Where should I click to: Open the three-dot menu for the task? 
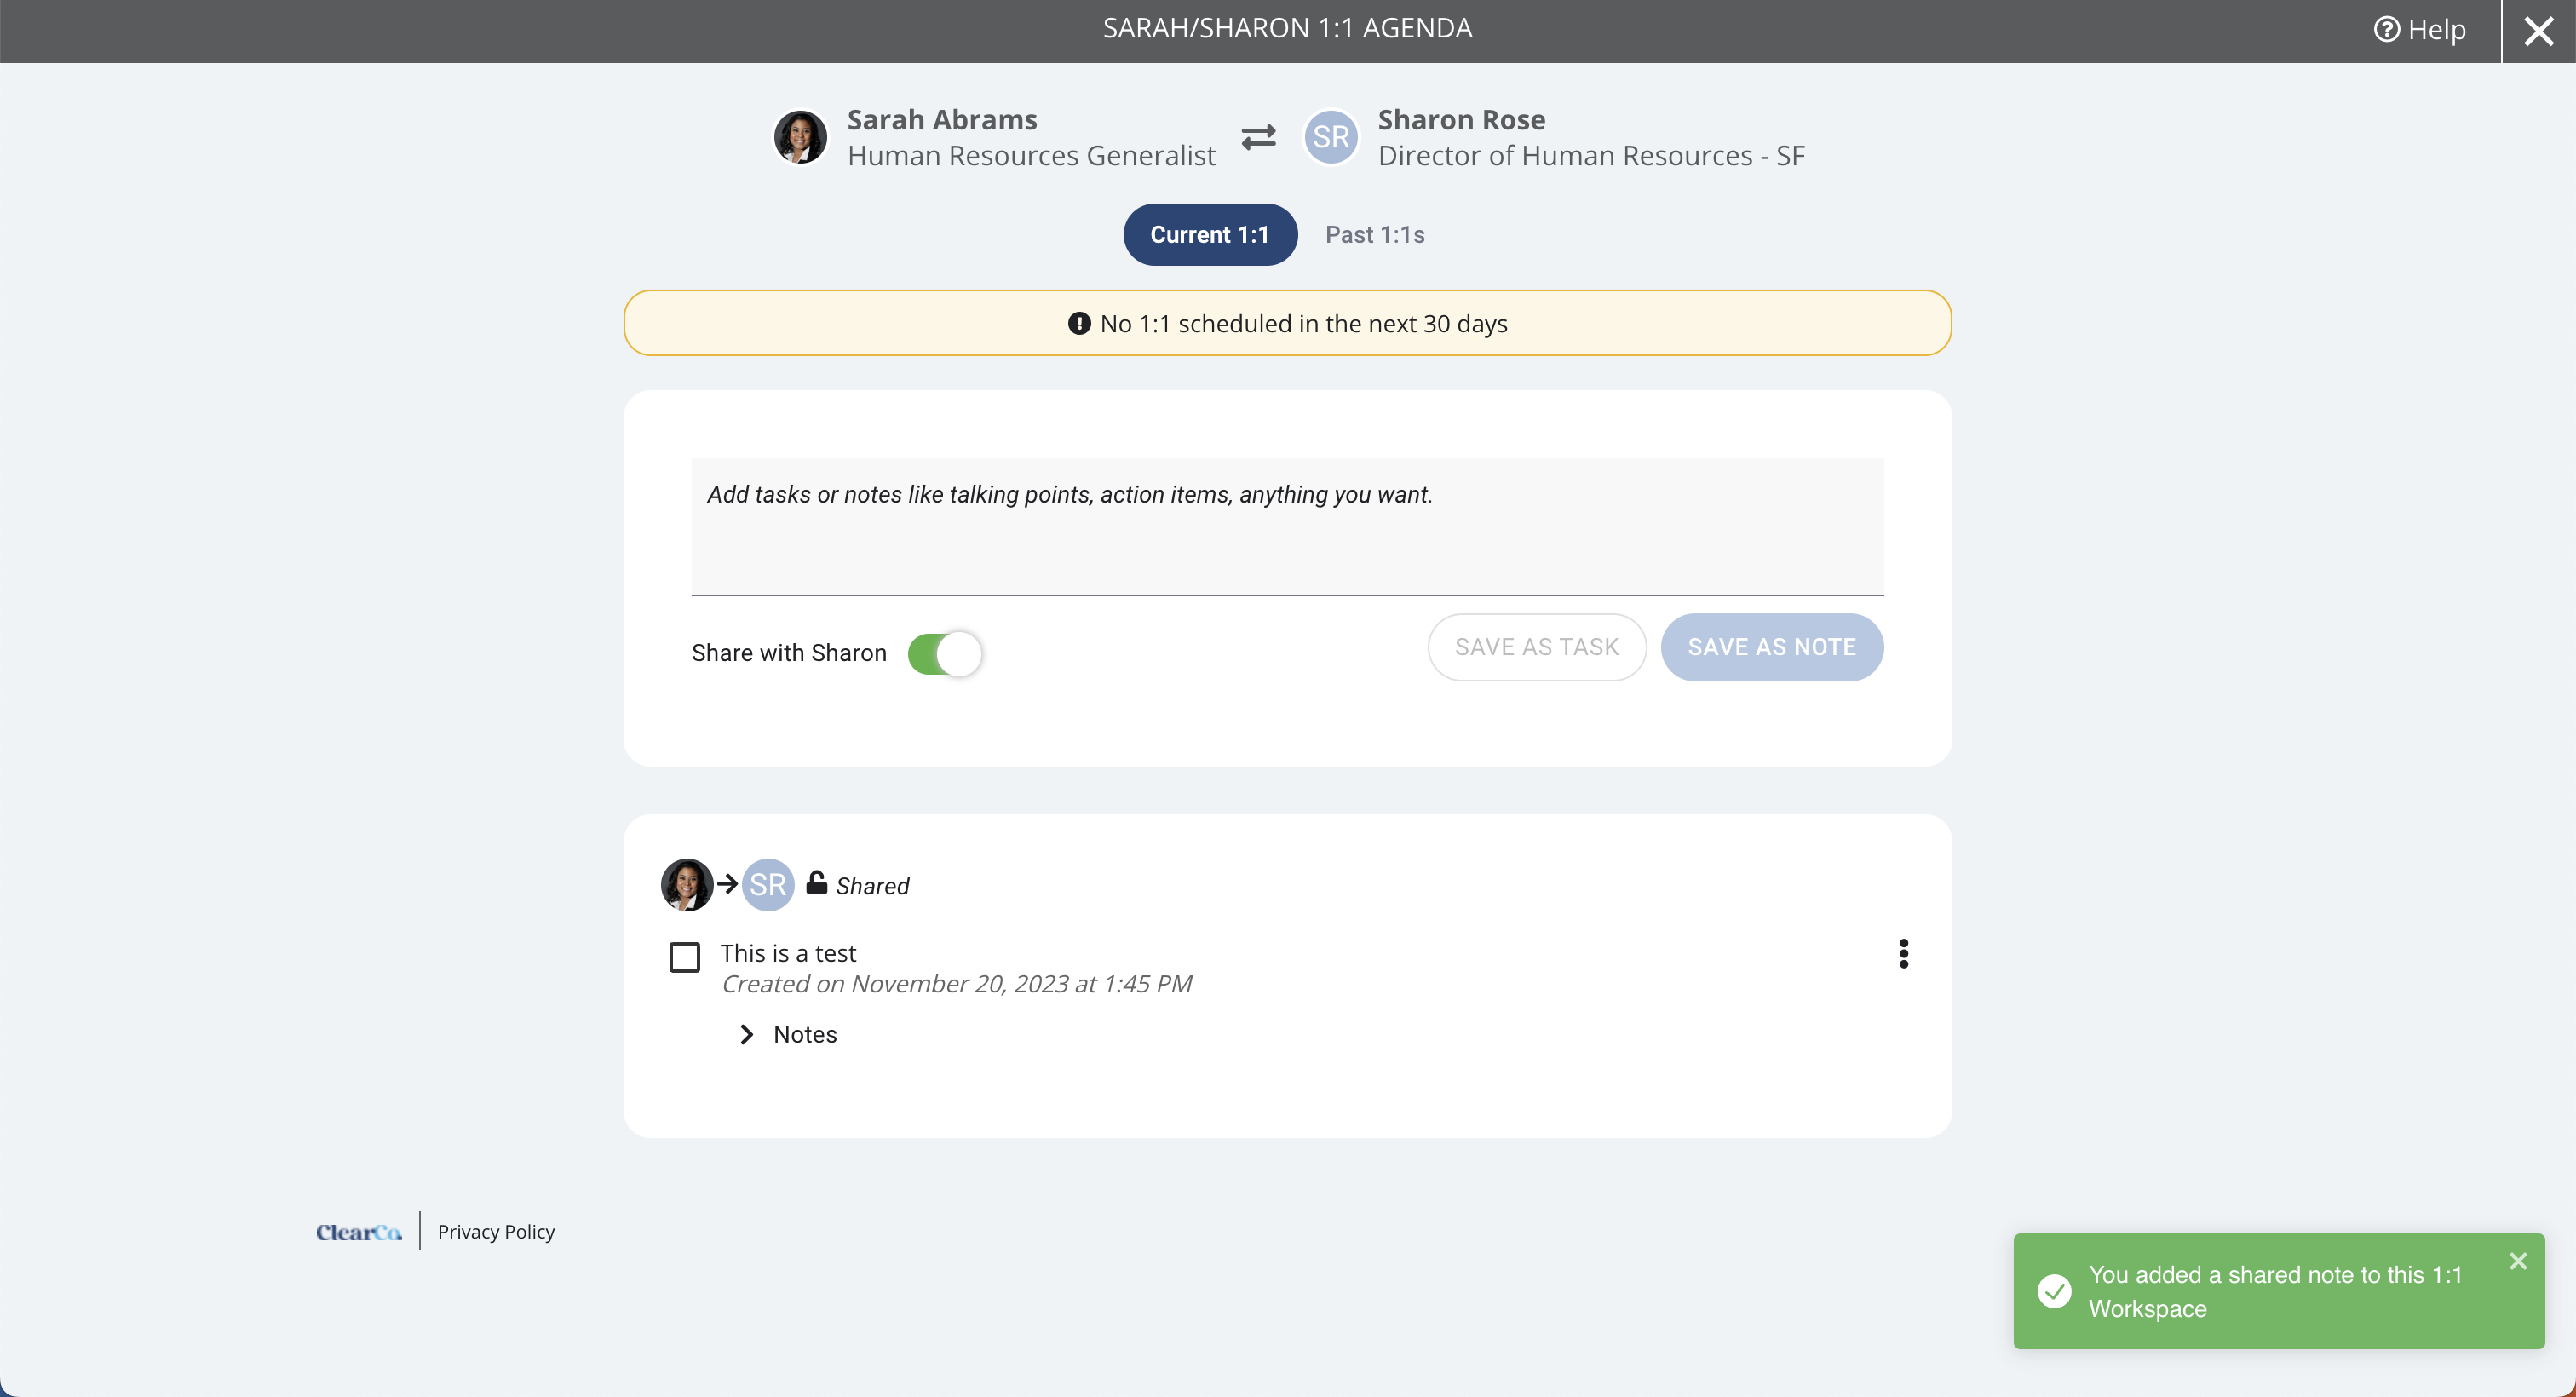pyautogui.click(x=1903, y=954)
